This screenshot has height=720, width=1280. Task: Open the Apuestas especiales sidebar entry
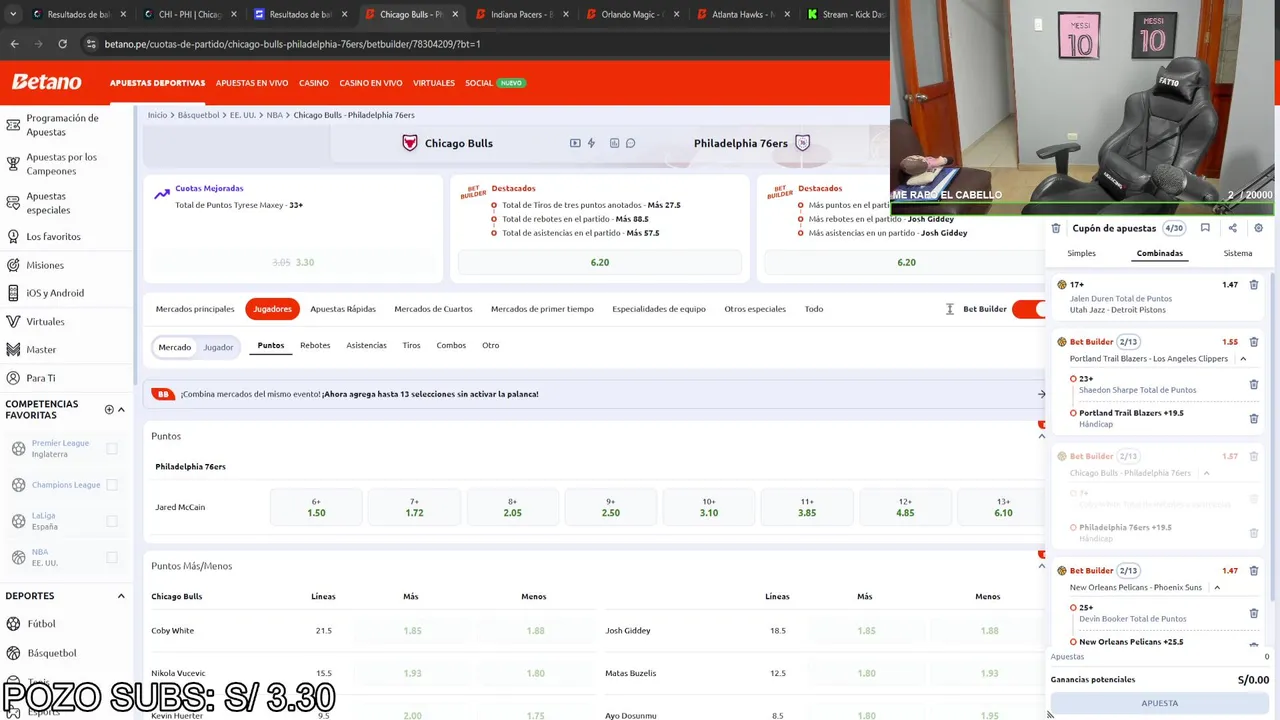(x=48, y=203)
